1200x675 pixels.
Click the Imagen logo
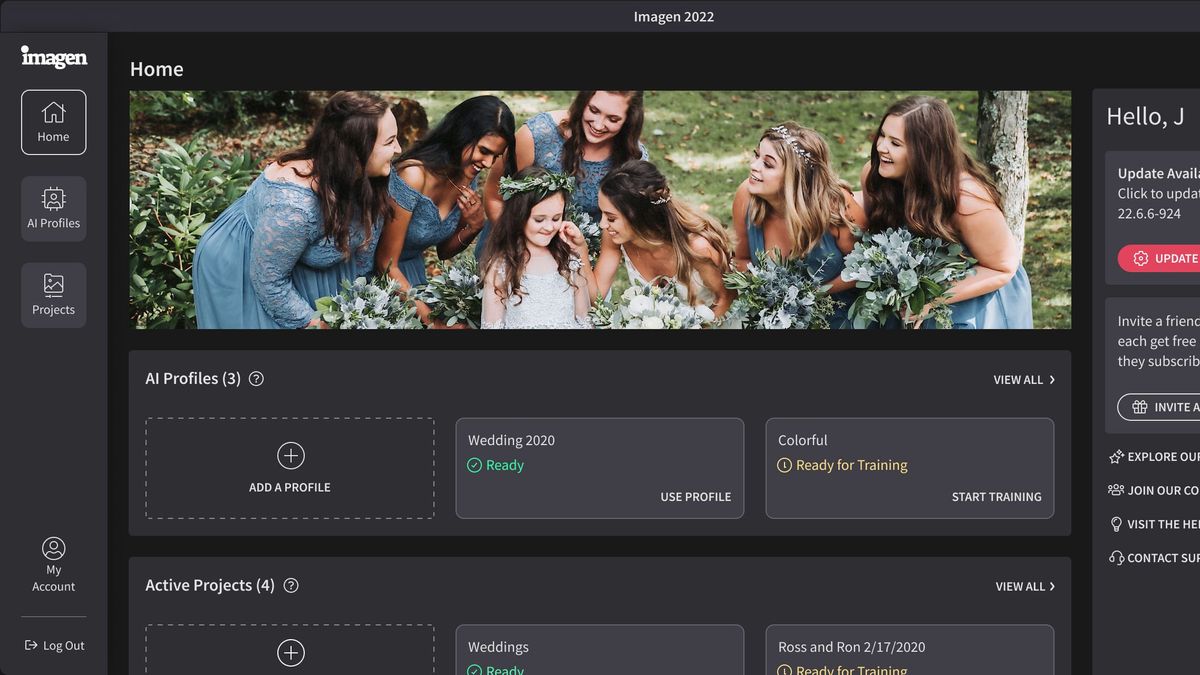53,57
